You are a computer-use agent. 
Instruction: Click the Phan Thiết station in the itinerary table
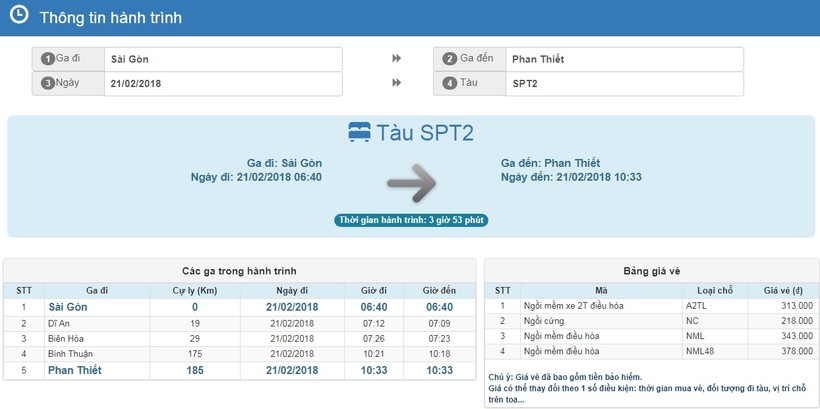tap(74, 370)
